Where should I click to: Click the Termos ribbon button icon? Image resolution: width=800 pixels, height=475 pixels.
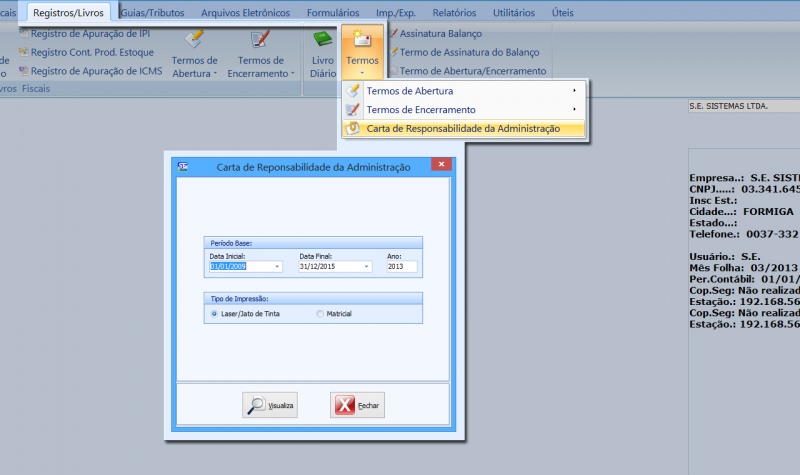pos(362,42)
